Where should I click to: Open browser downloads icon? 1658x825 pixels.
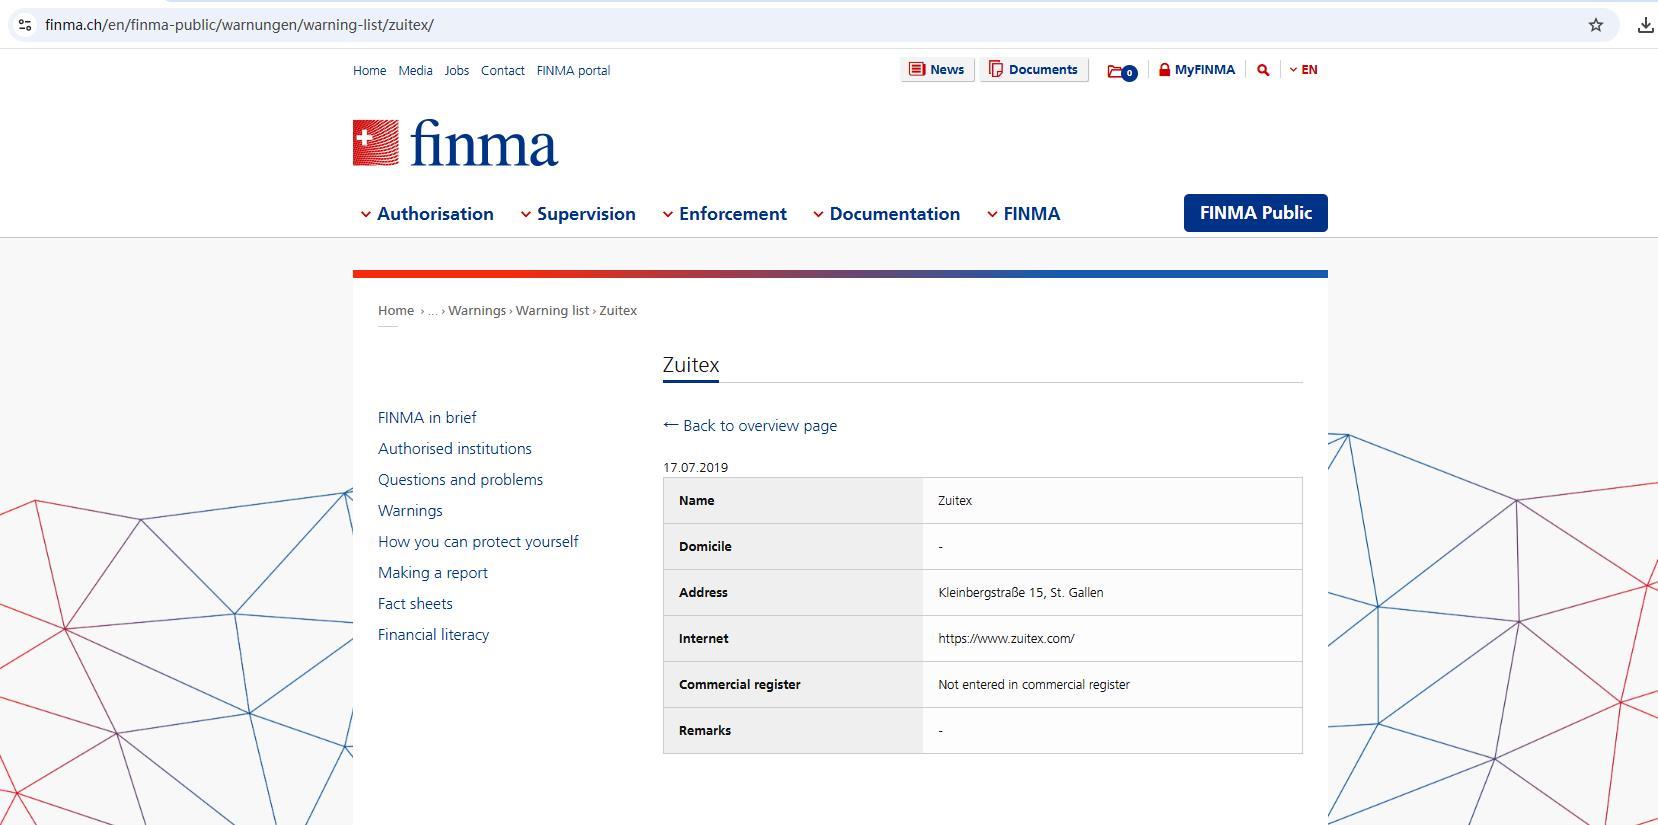1645,25
